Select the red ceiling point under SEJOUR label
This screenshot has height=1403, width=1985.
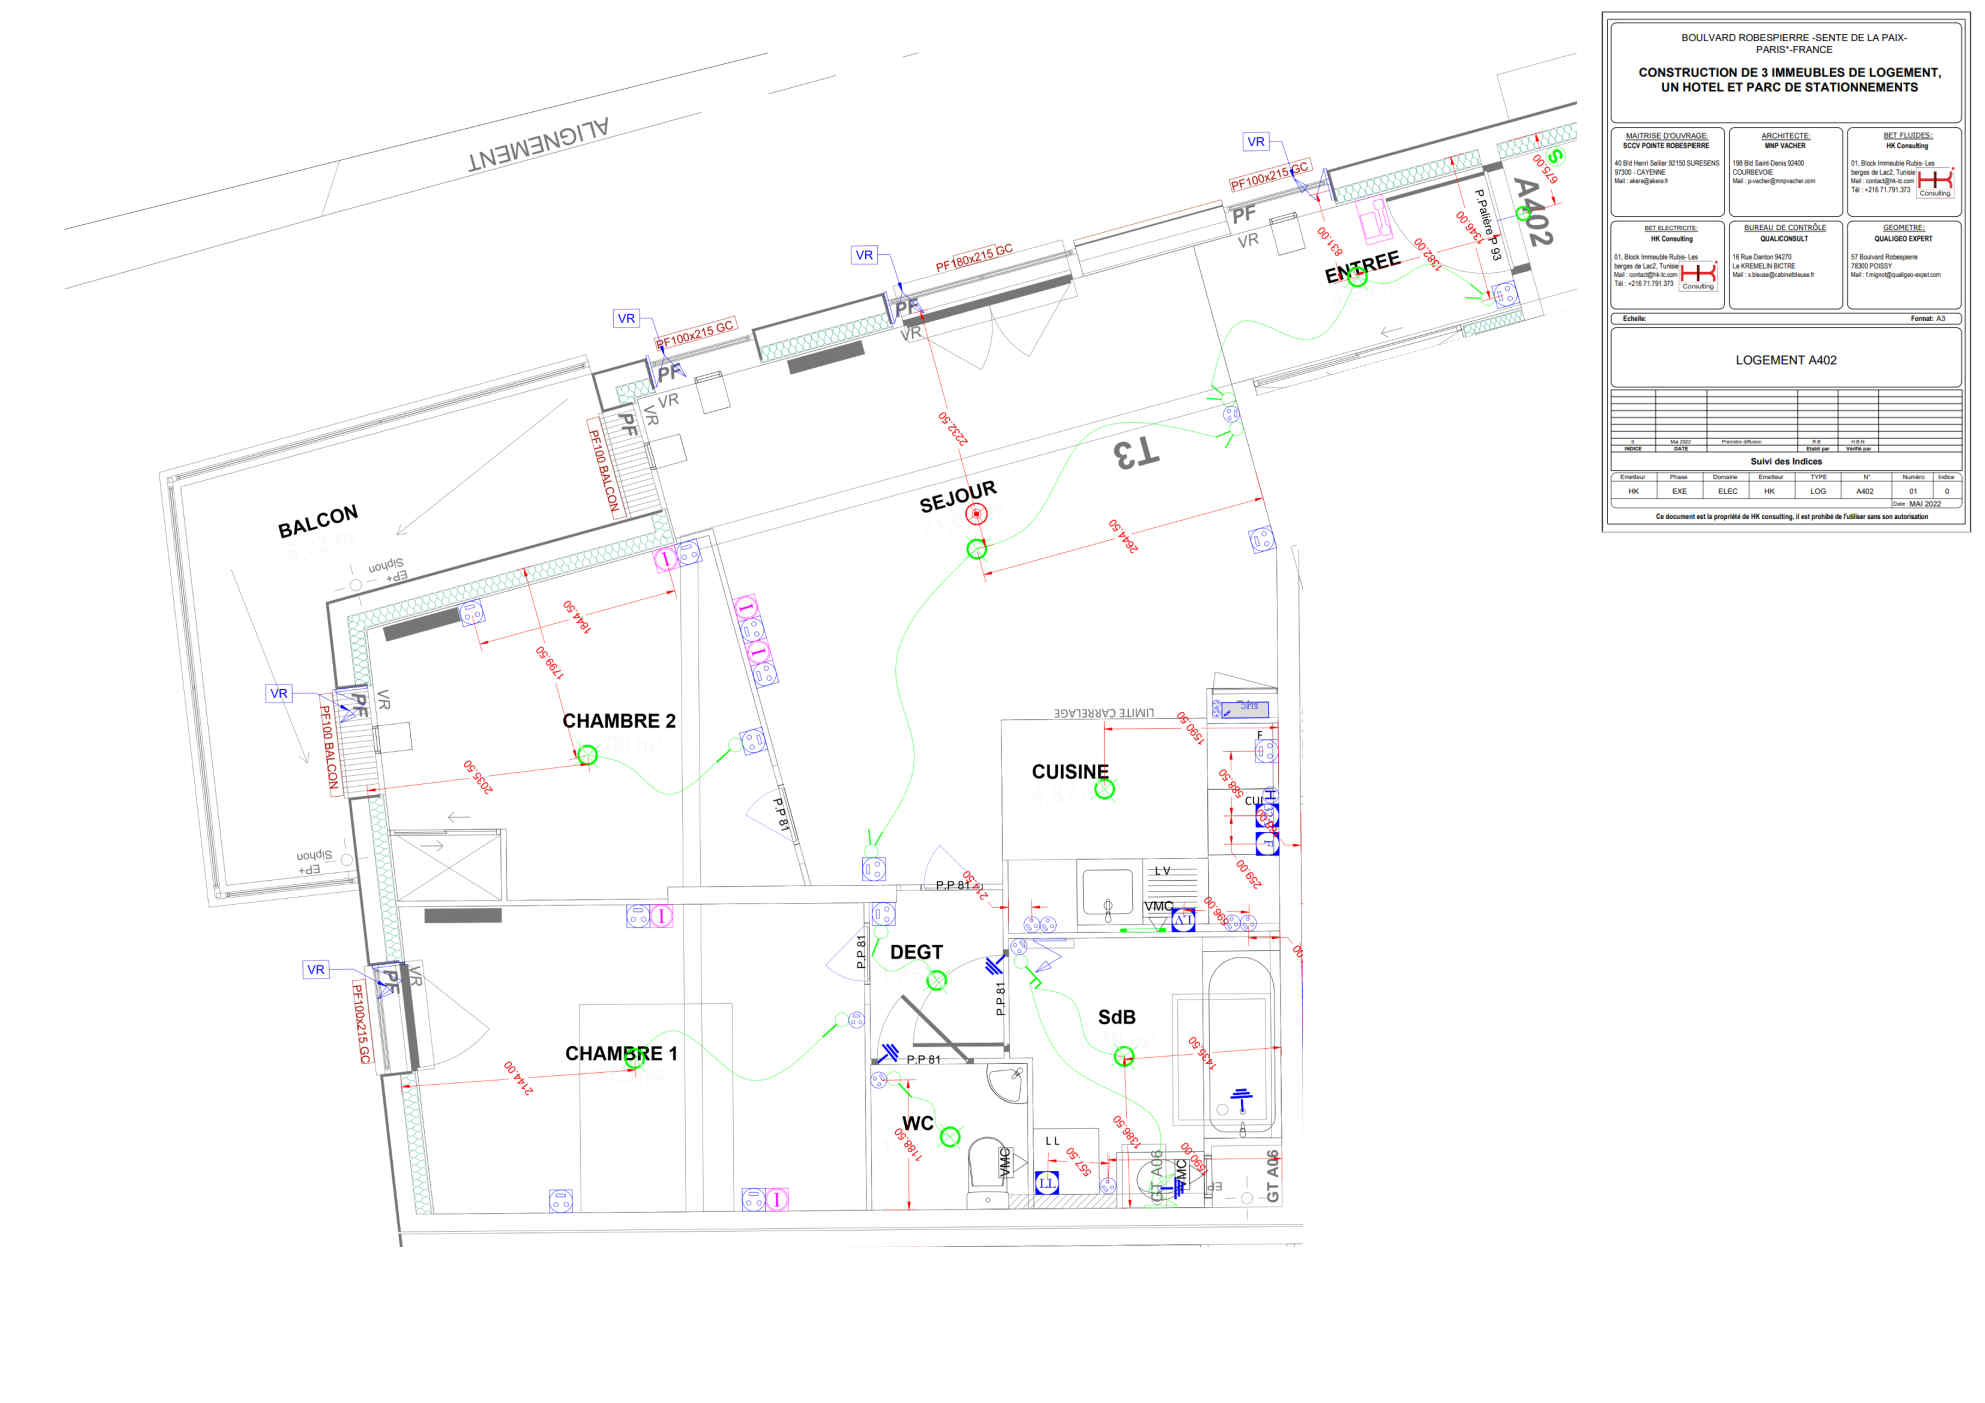point(977,514)
